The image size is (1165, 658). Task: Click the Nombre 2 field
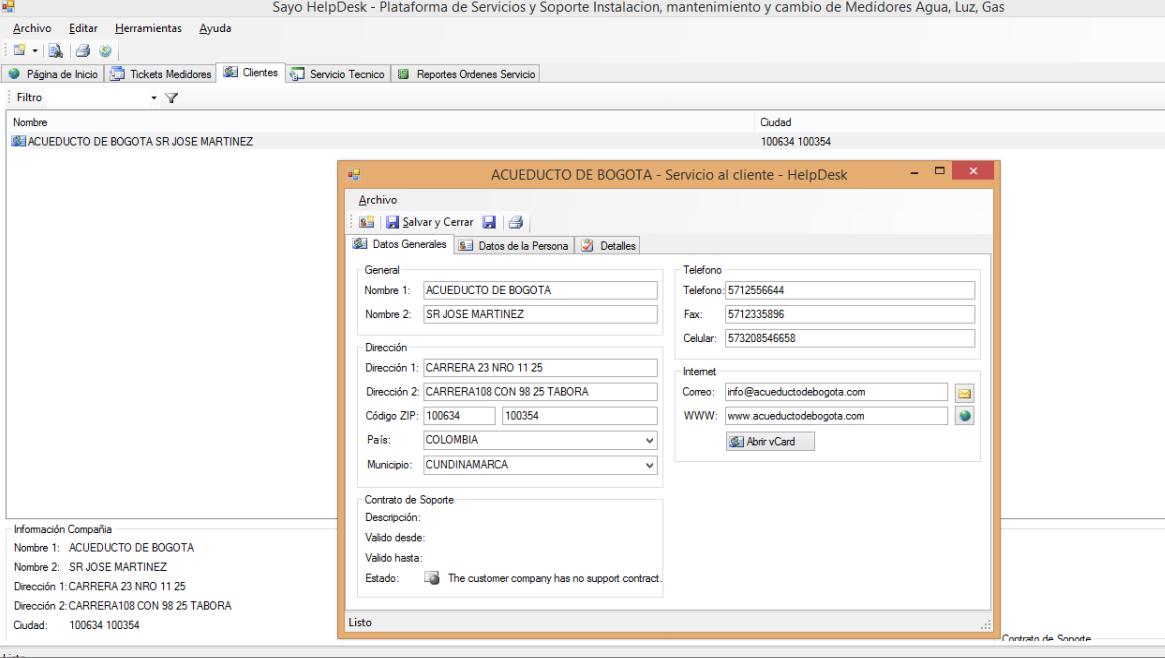[x=540, y=314]
